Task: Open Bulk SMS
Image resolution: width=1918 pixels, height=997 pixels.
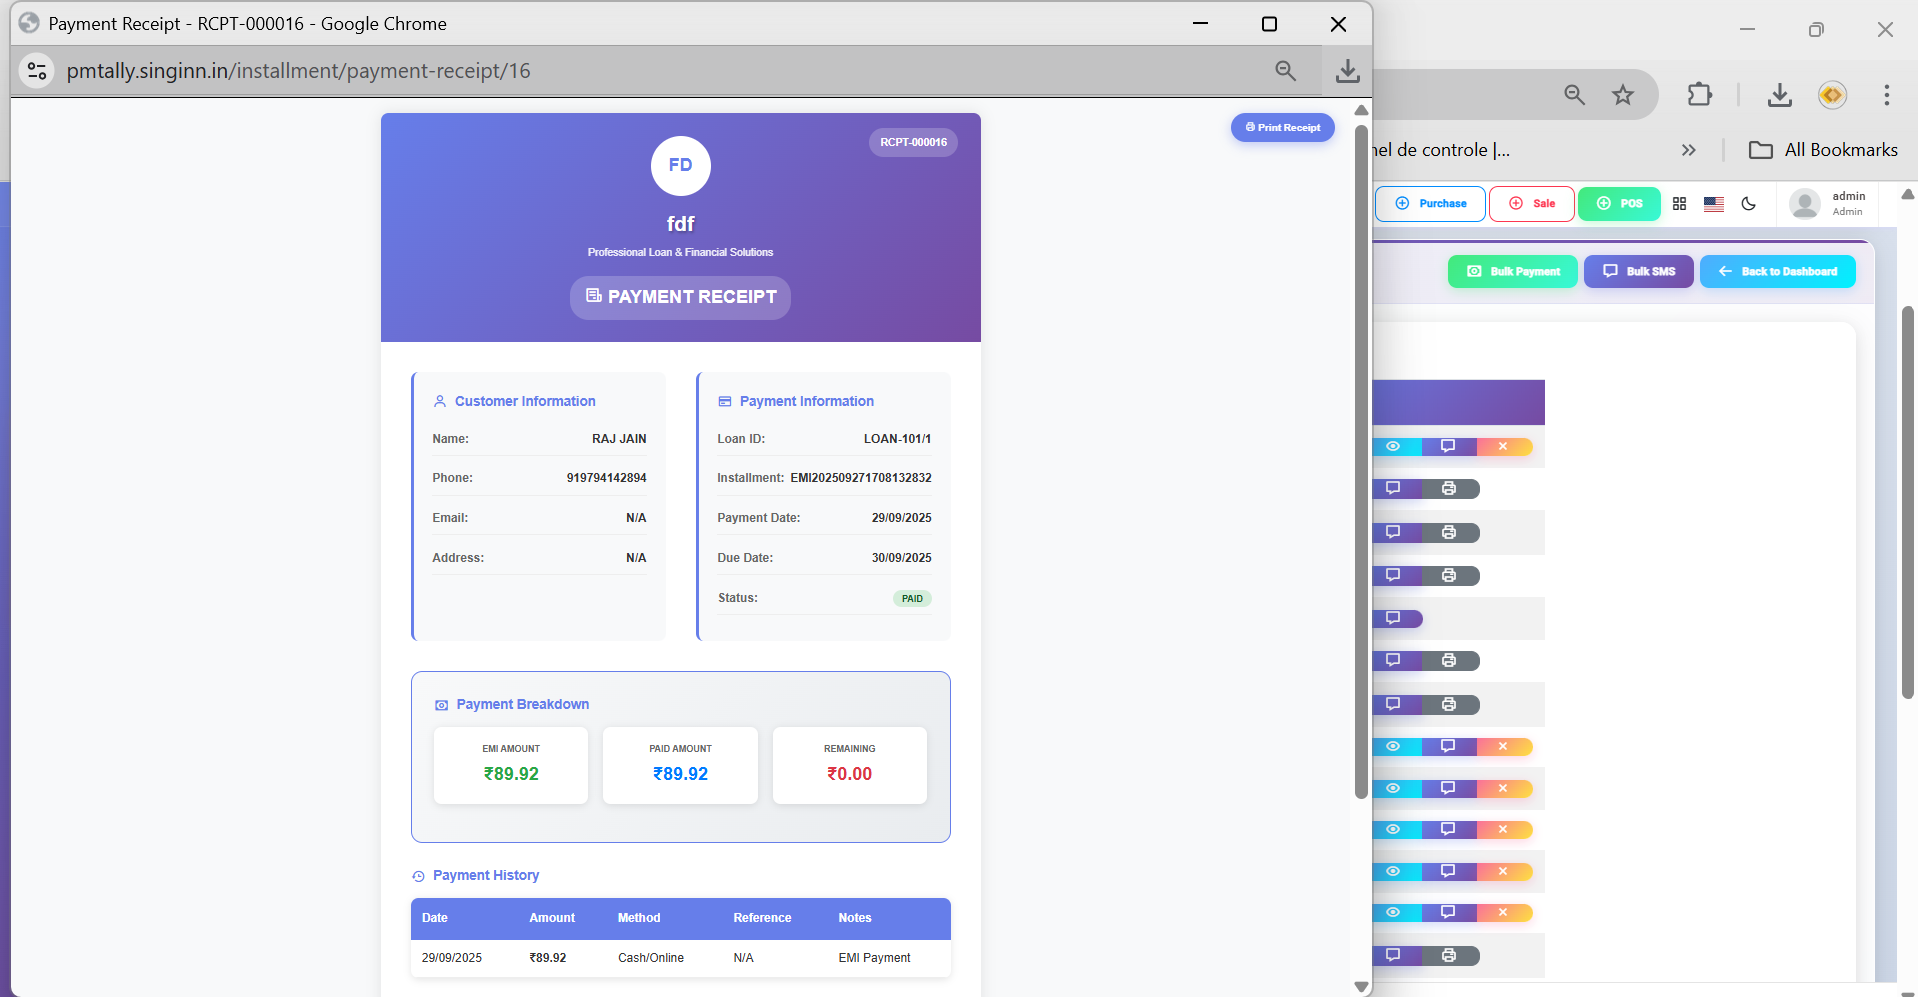Action: (1638, 272)
